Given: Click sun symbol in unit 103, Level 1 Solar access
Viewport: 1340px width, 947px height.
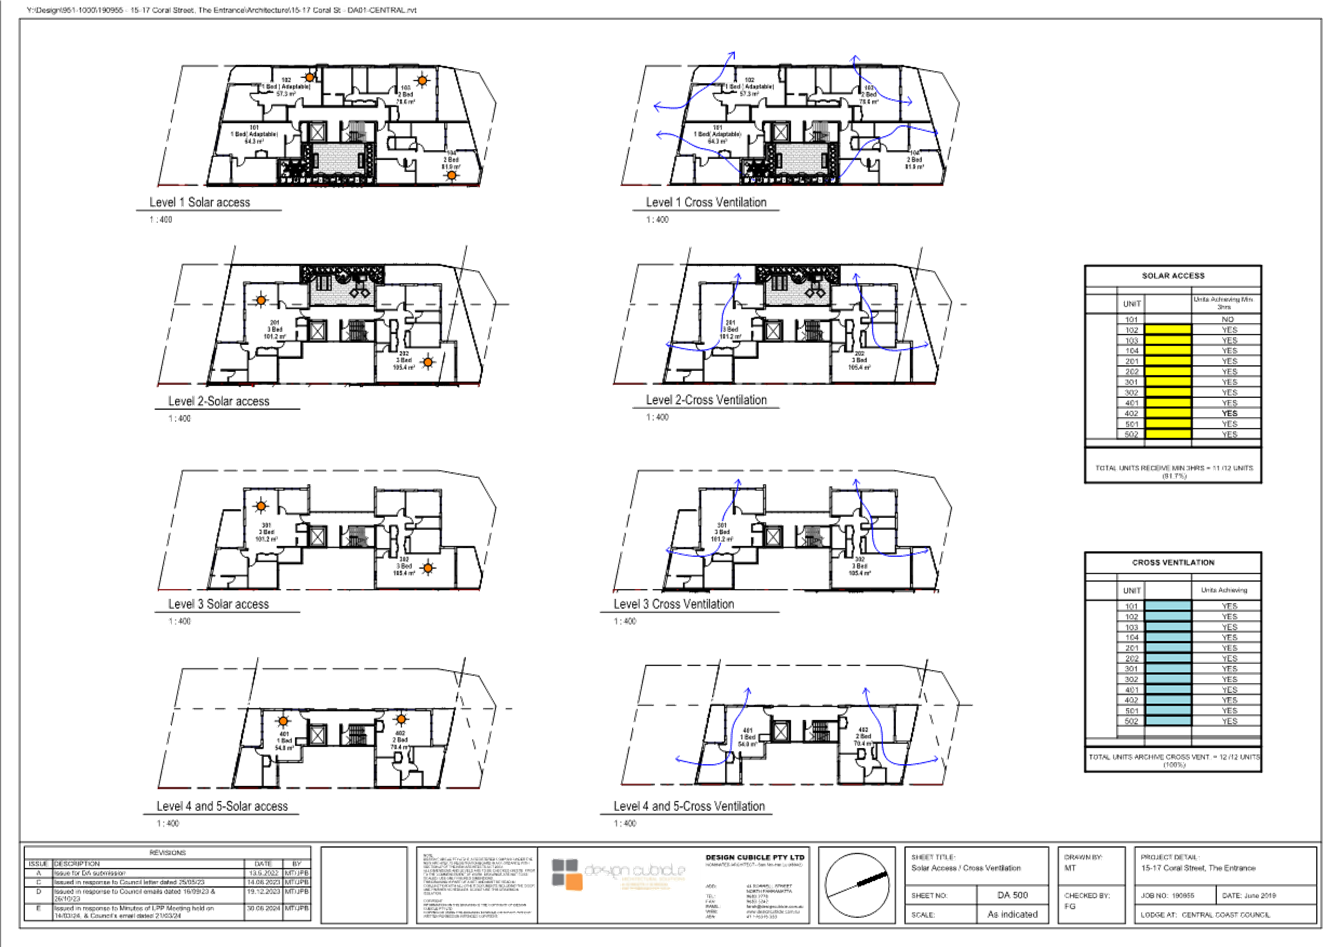Looking at the screenshot, I should pos(422,80).
